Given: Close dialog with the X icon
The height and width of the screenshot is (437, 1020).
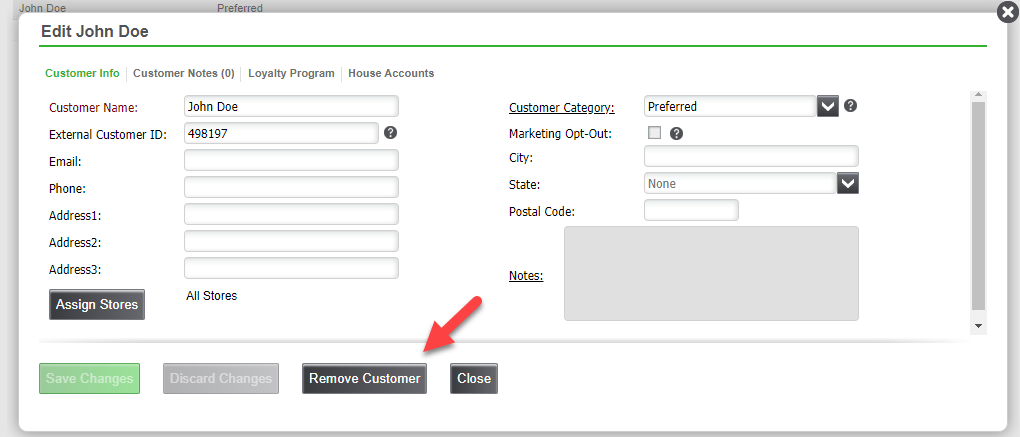Looking at the screenshot, I should click(1008, 12).
